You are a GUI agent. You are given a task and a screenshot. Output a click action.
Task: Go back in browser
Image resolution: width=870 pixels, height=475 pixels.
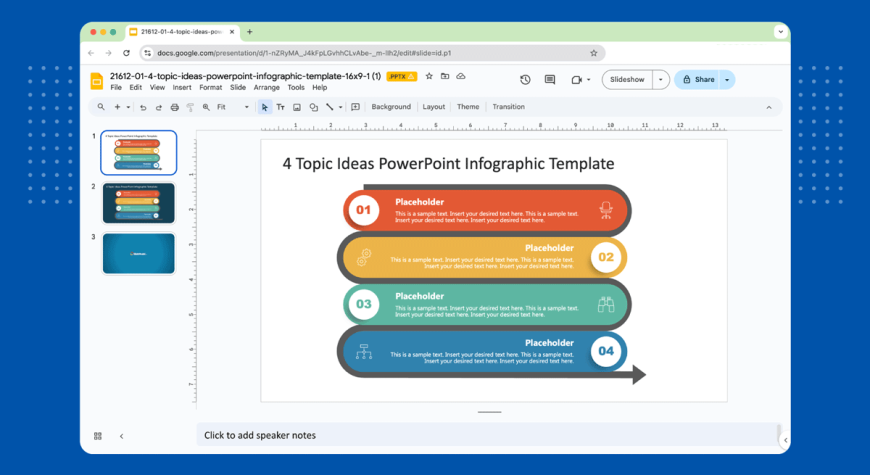(91, 53)
